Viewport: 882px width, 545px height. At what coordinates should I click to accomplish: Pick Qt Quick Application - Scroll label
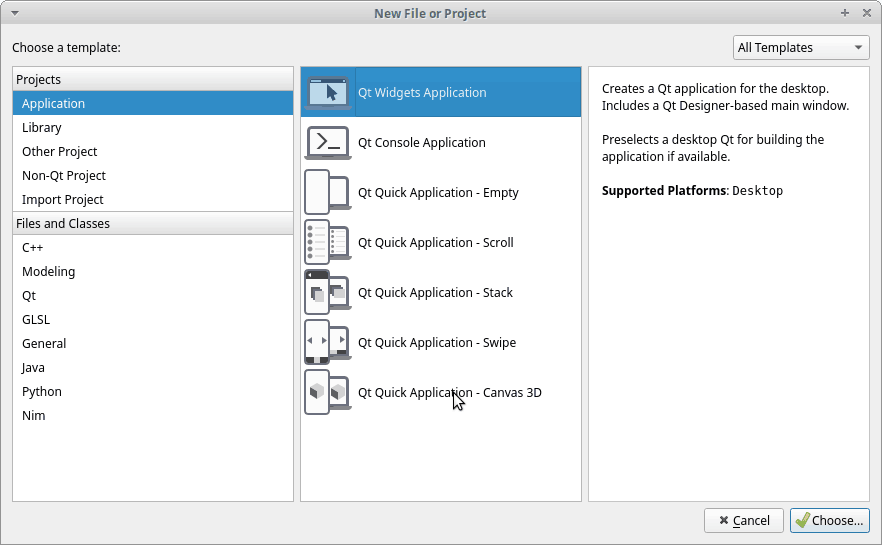tap(435, 242)
